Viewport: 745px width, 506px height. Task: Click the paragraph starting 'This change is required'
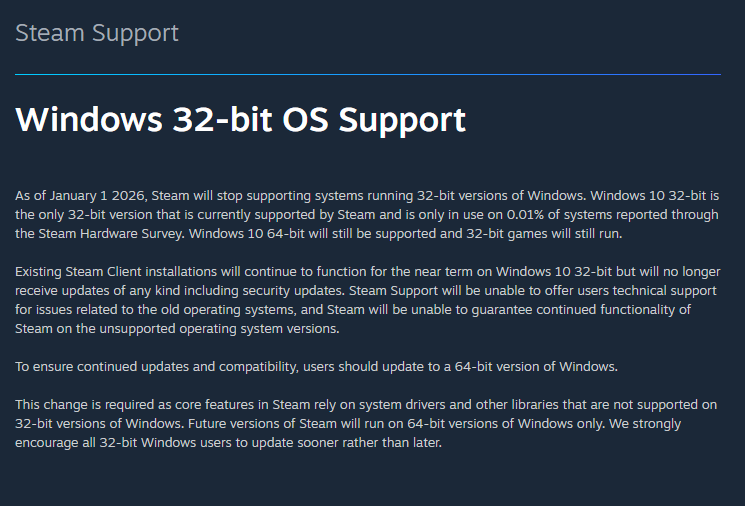[366, 424]
